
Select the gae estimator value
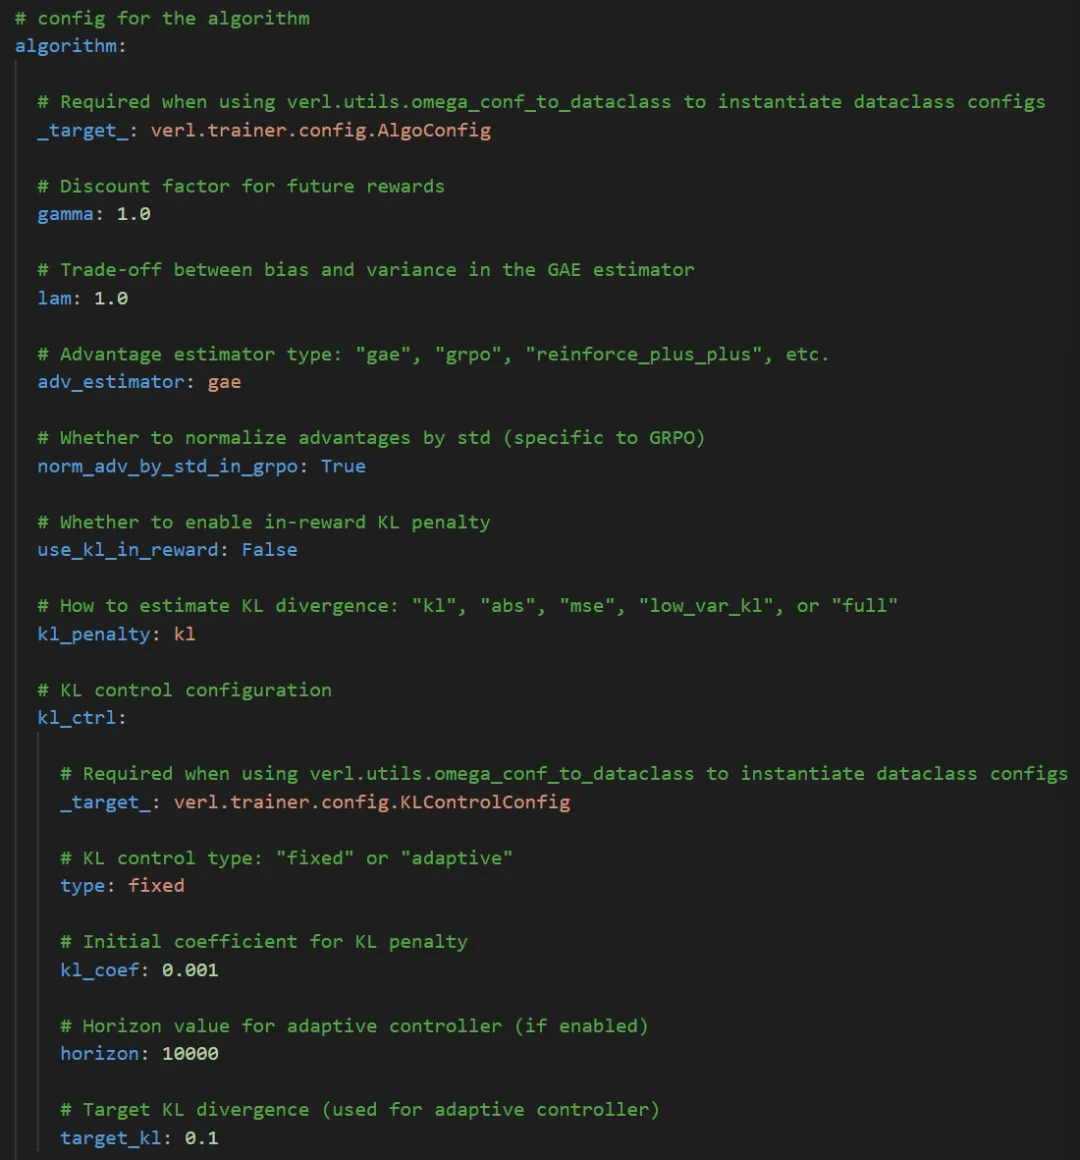click(224, 383)
